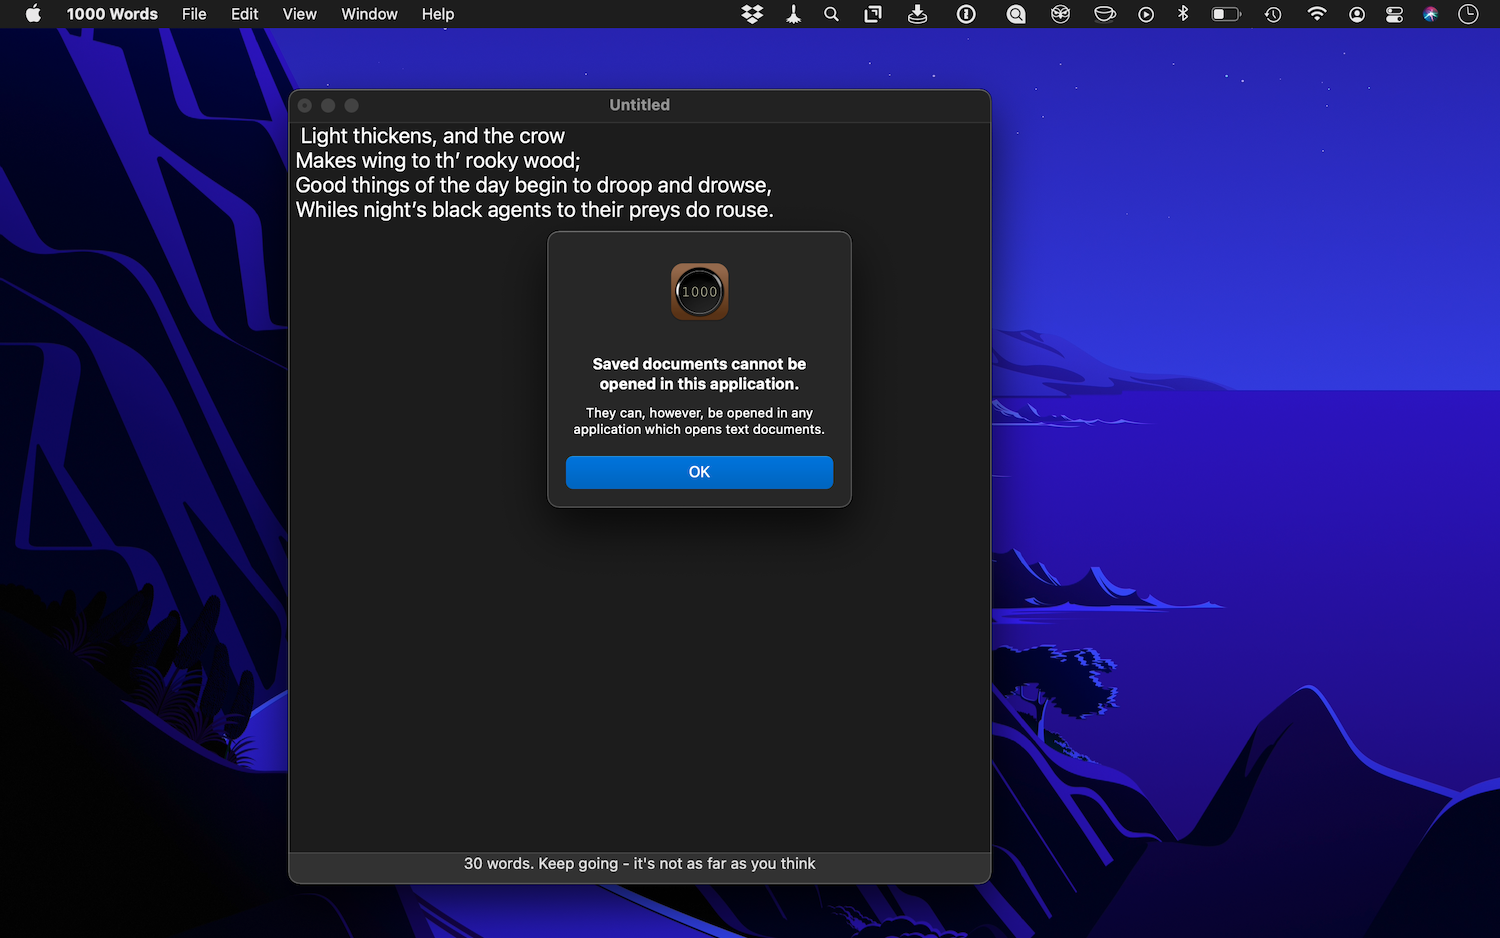1500x938 pixels.
Task: Check the battery status icon
Action: [x=1226, y=14]
